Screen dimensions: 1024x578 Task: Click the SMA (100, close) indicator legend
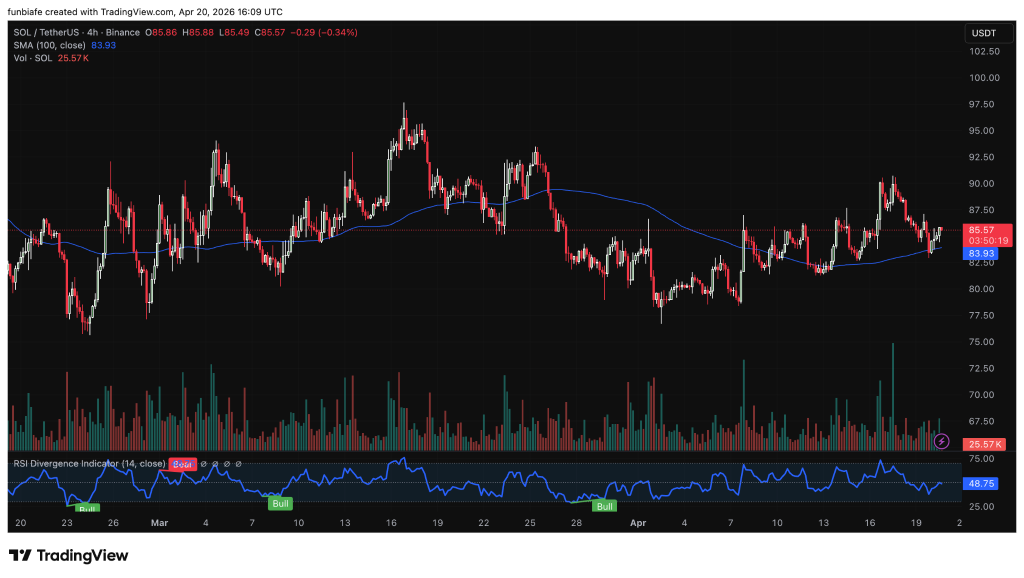click(46, 45)
